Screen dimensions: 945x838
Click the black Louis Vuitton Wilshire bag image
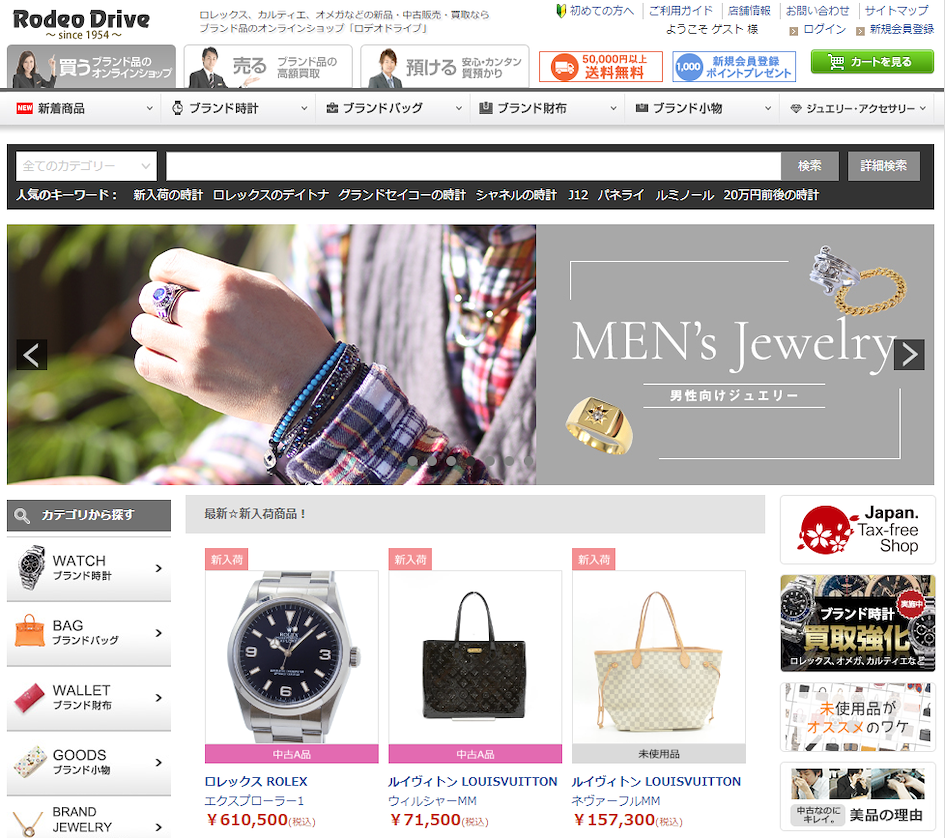(475, 657)
